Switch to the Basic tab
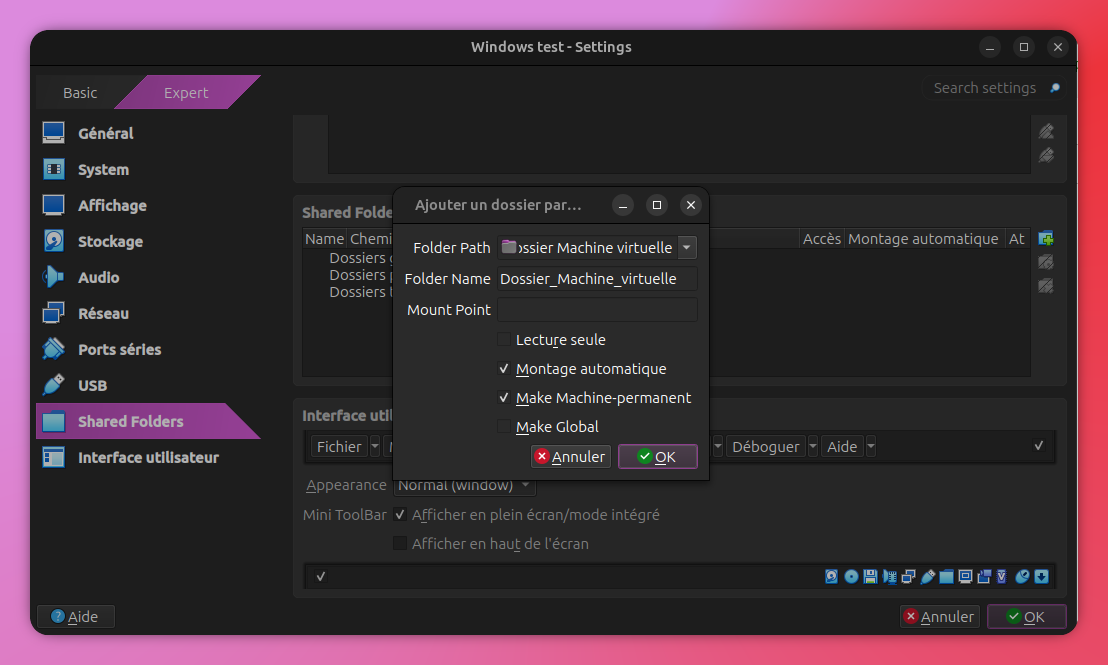The width and height of the screenshot is (1108, 665). click(80, 93)
